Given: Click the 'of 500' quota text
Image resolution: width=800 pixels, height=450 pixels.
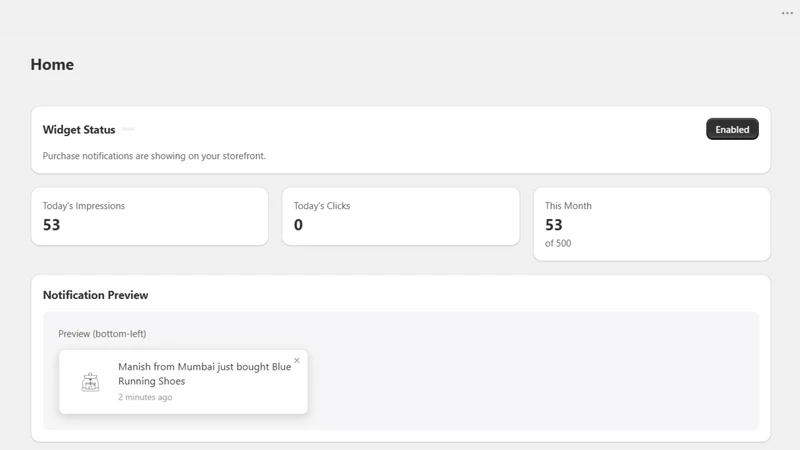Looking at the screenshot, I should click(558, 243).
